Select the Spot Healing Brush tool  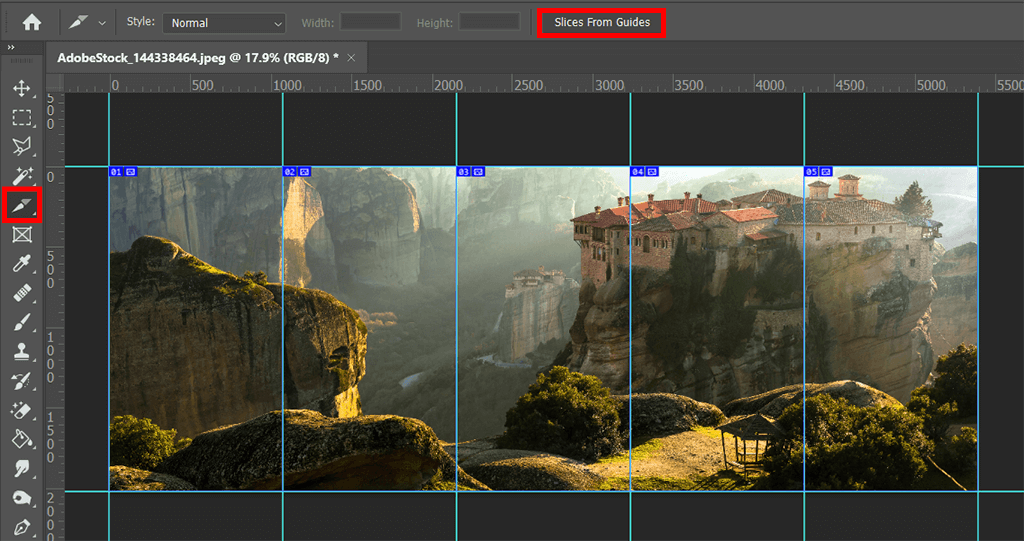click(22, 293)
